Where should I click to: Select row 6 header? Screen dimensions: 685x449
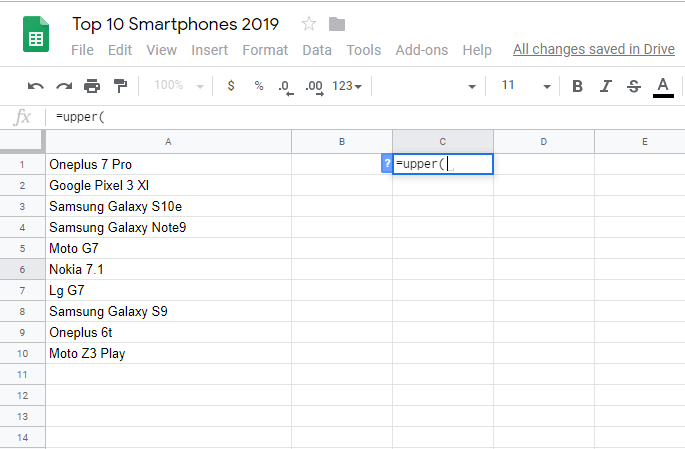pyautogui.click(x=22, y=269)
